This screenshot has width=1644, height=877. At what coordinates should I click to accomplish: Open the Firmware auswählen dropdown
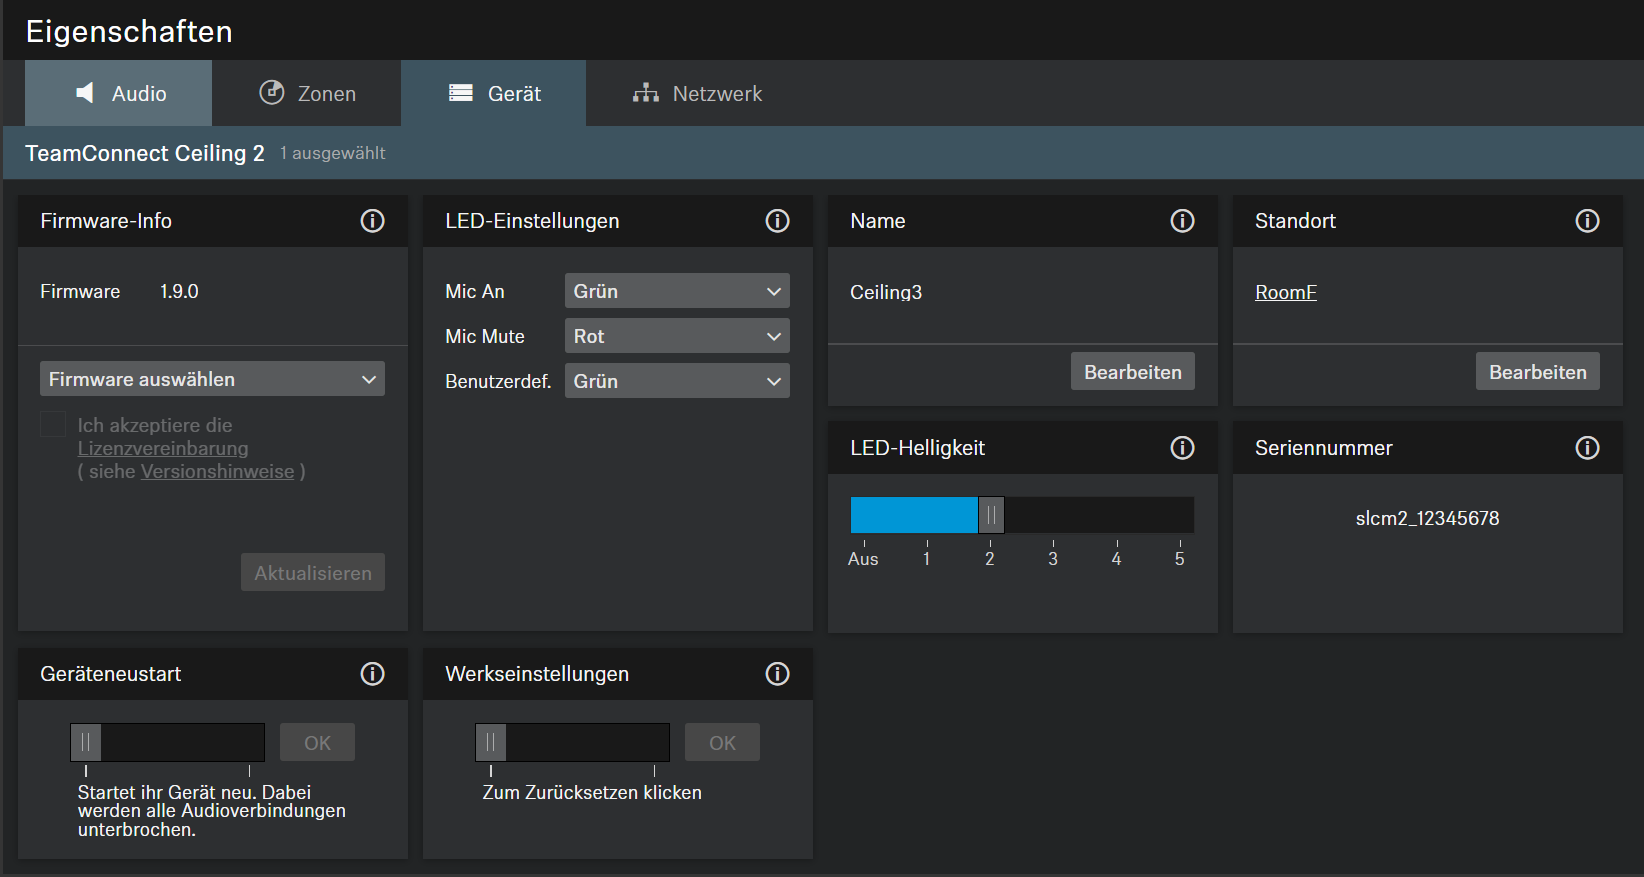pos(212,379)
